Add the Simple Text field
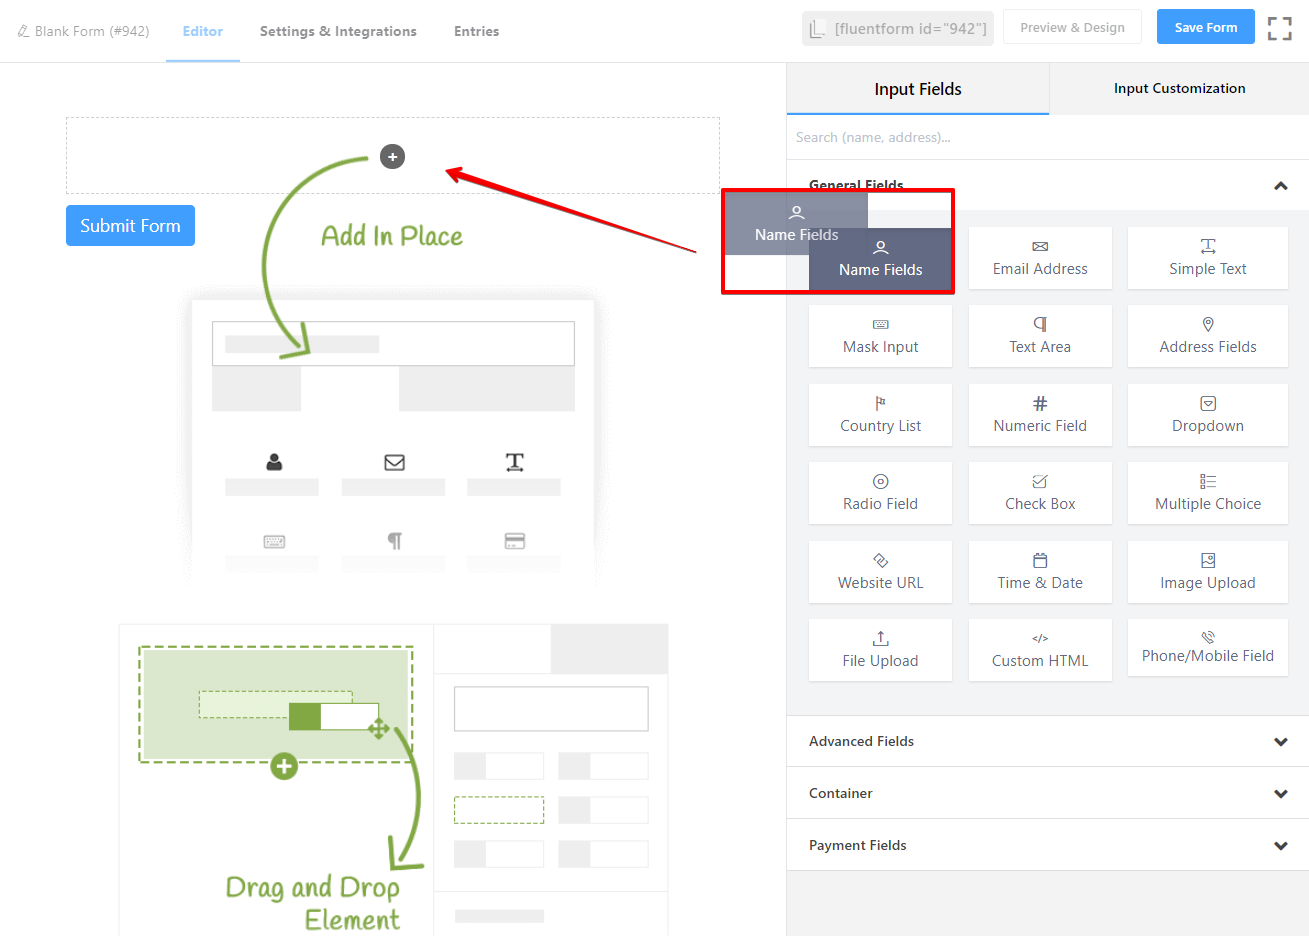This screenshot has width=1309, height=936. 1207,258
